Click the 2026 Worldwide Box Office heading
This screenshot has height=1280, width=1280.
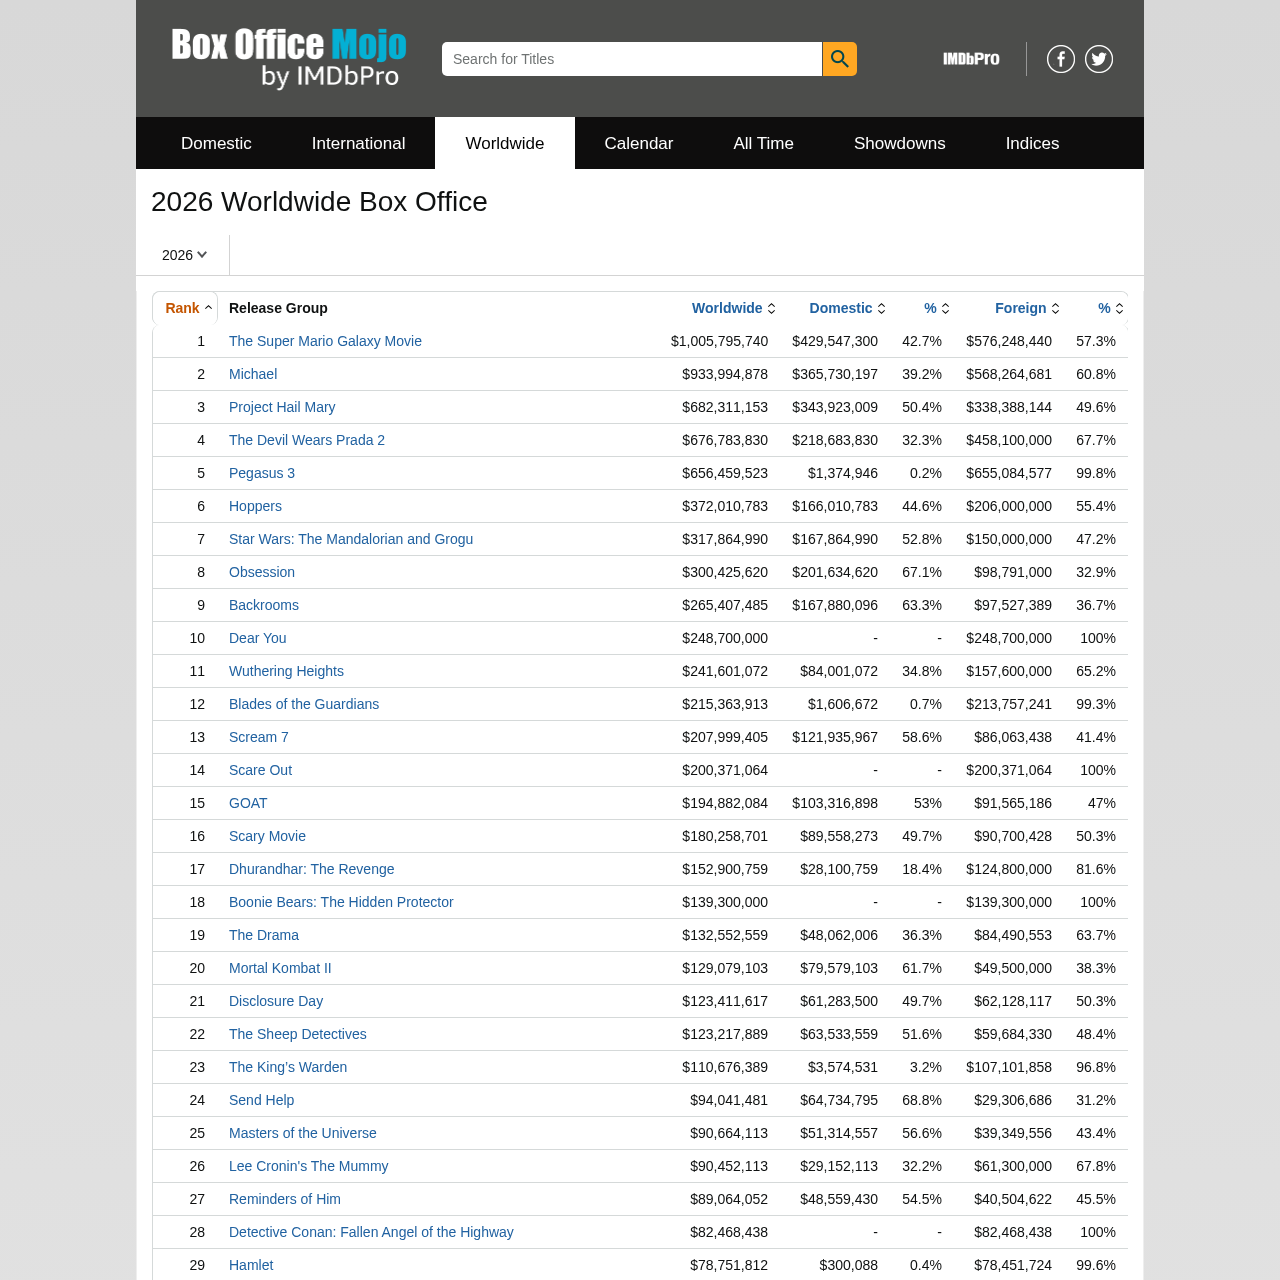point(319,202)
